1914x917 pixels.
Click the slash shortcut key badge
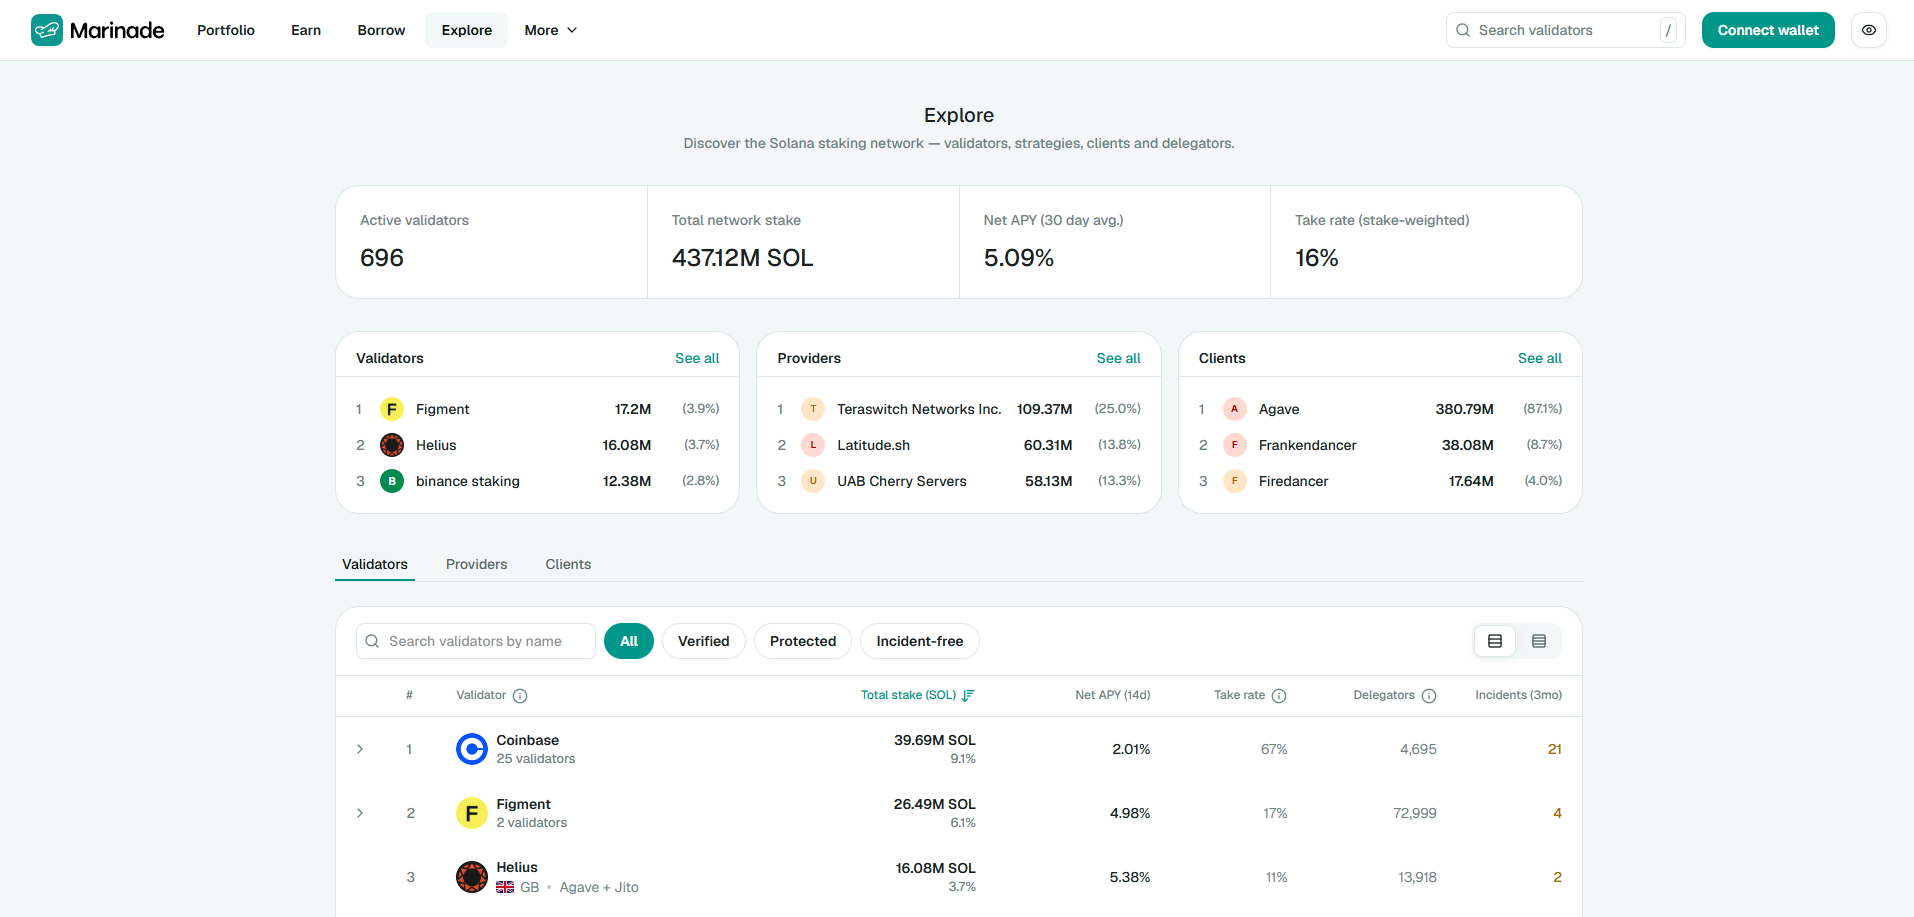point(1668,30)
